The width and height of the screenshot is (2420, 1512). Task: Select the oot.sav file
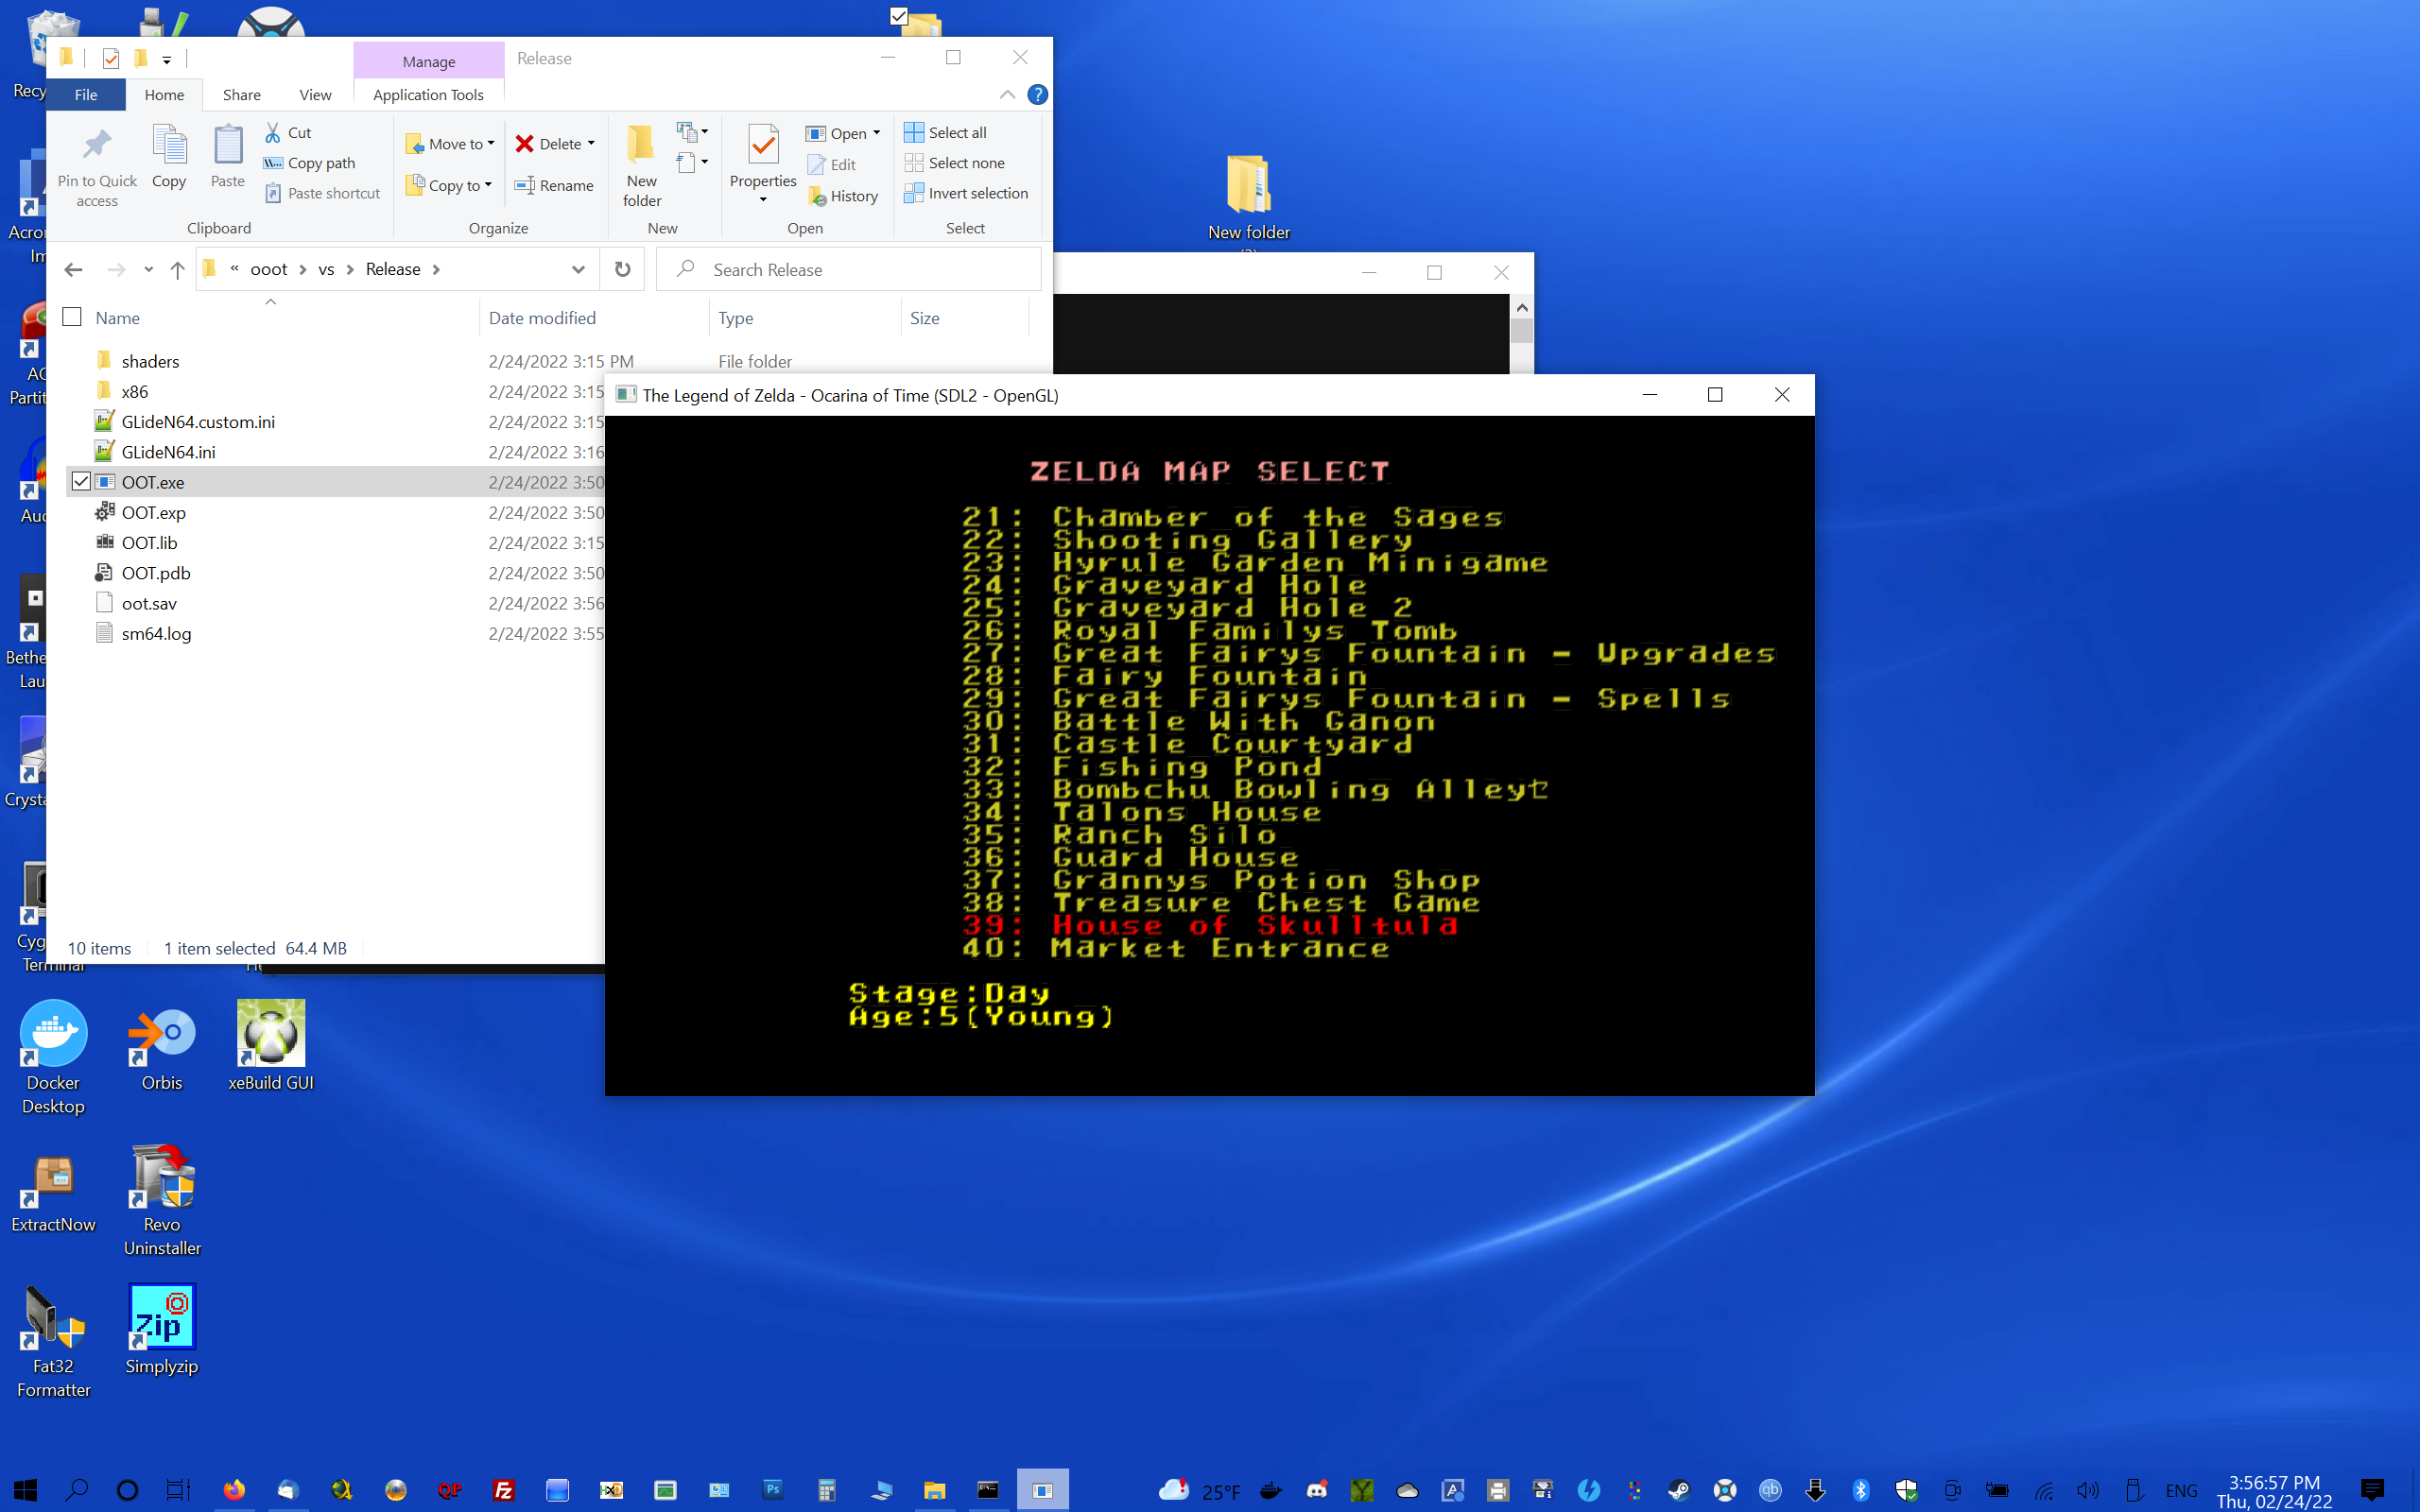[x=149, y=603]
